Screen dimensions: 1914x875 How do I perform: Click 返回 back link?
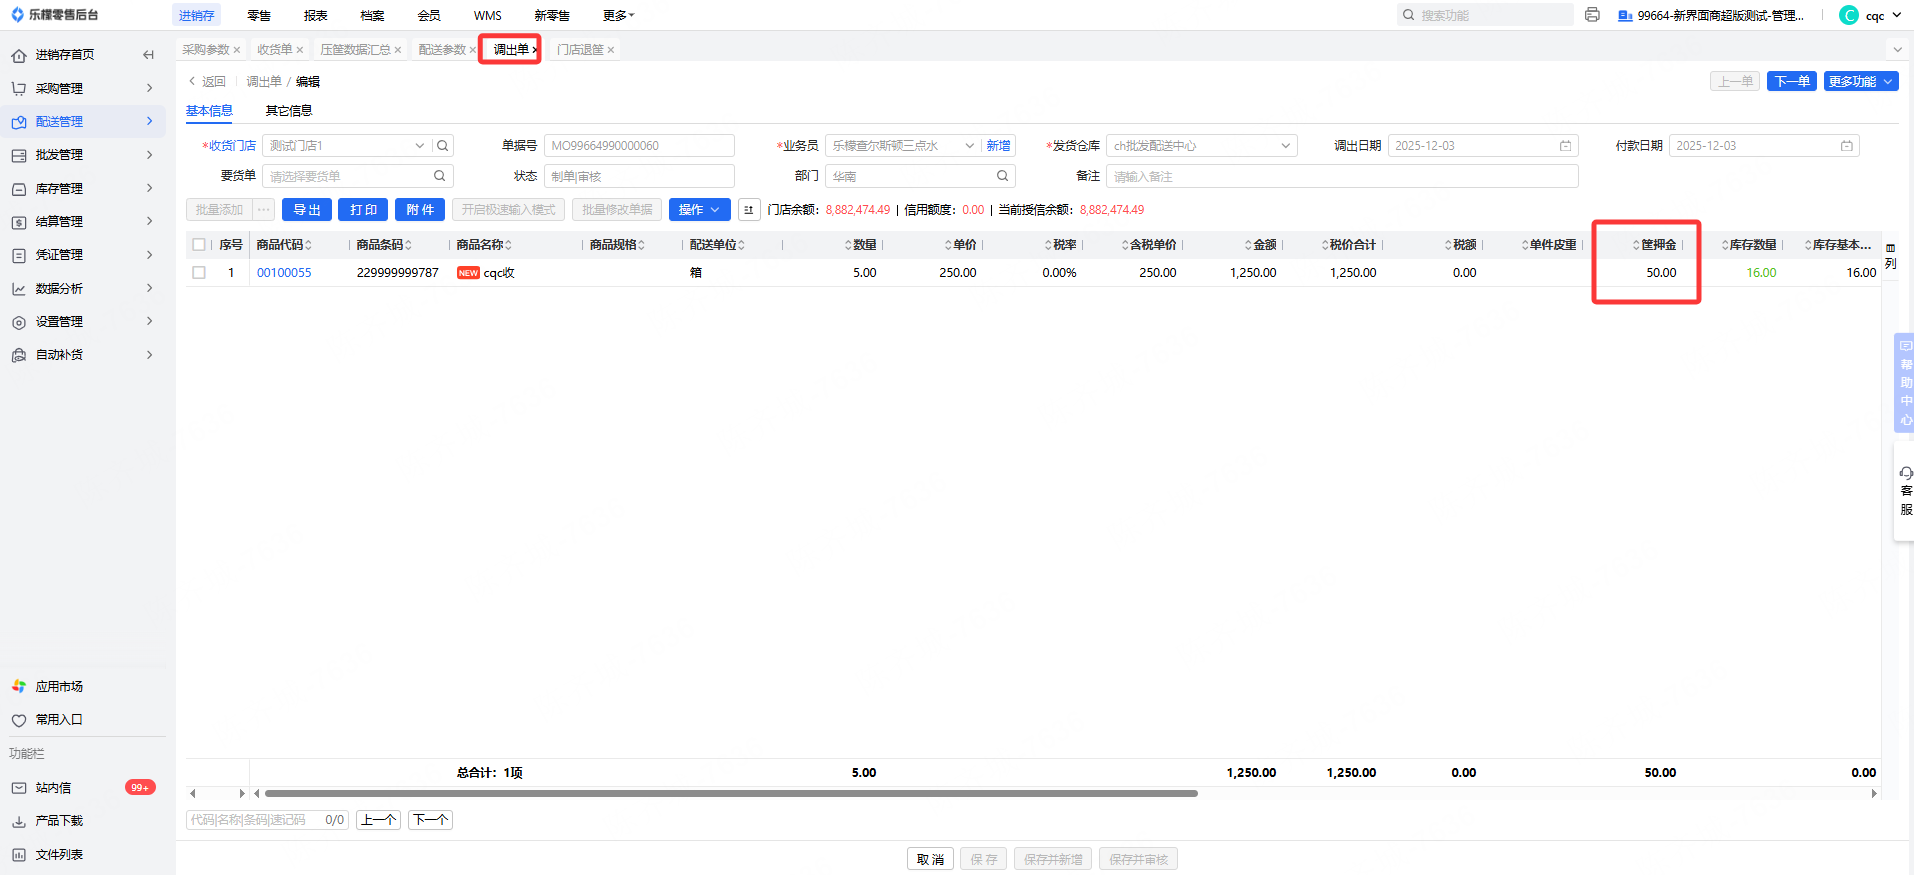tap(208, 82)
